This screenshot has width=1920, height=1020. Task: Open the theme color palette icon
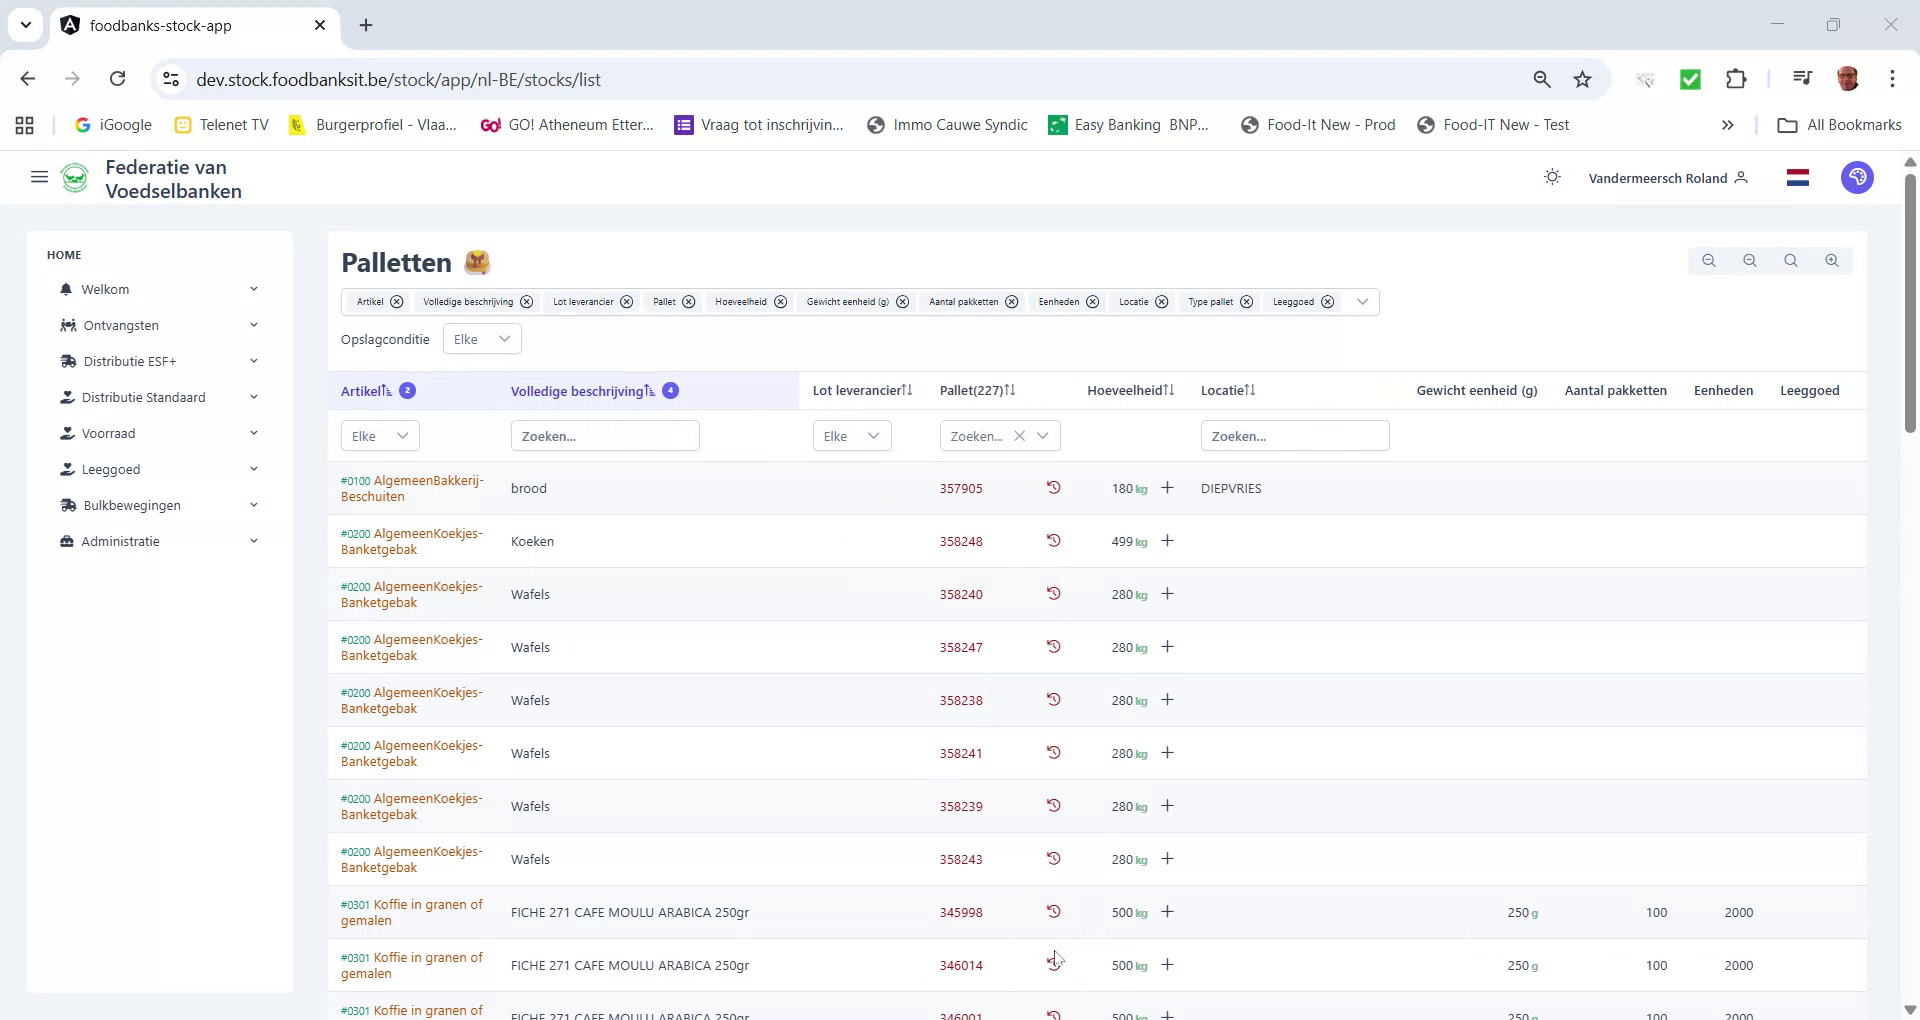coord(1857,177)
